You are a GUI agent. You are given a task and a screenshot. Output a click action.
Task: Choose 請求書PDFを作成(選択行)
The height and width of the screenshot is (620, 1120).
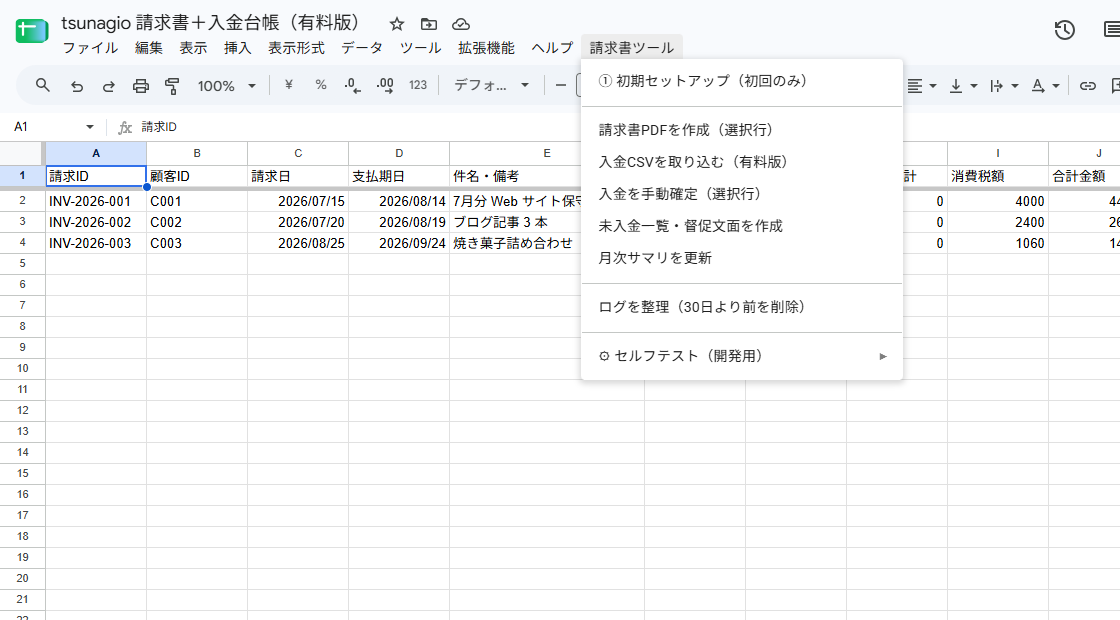point(741,130)
